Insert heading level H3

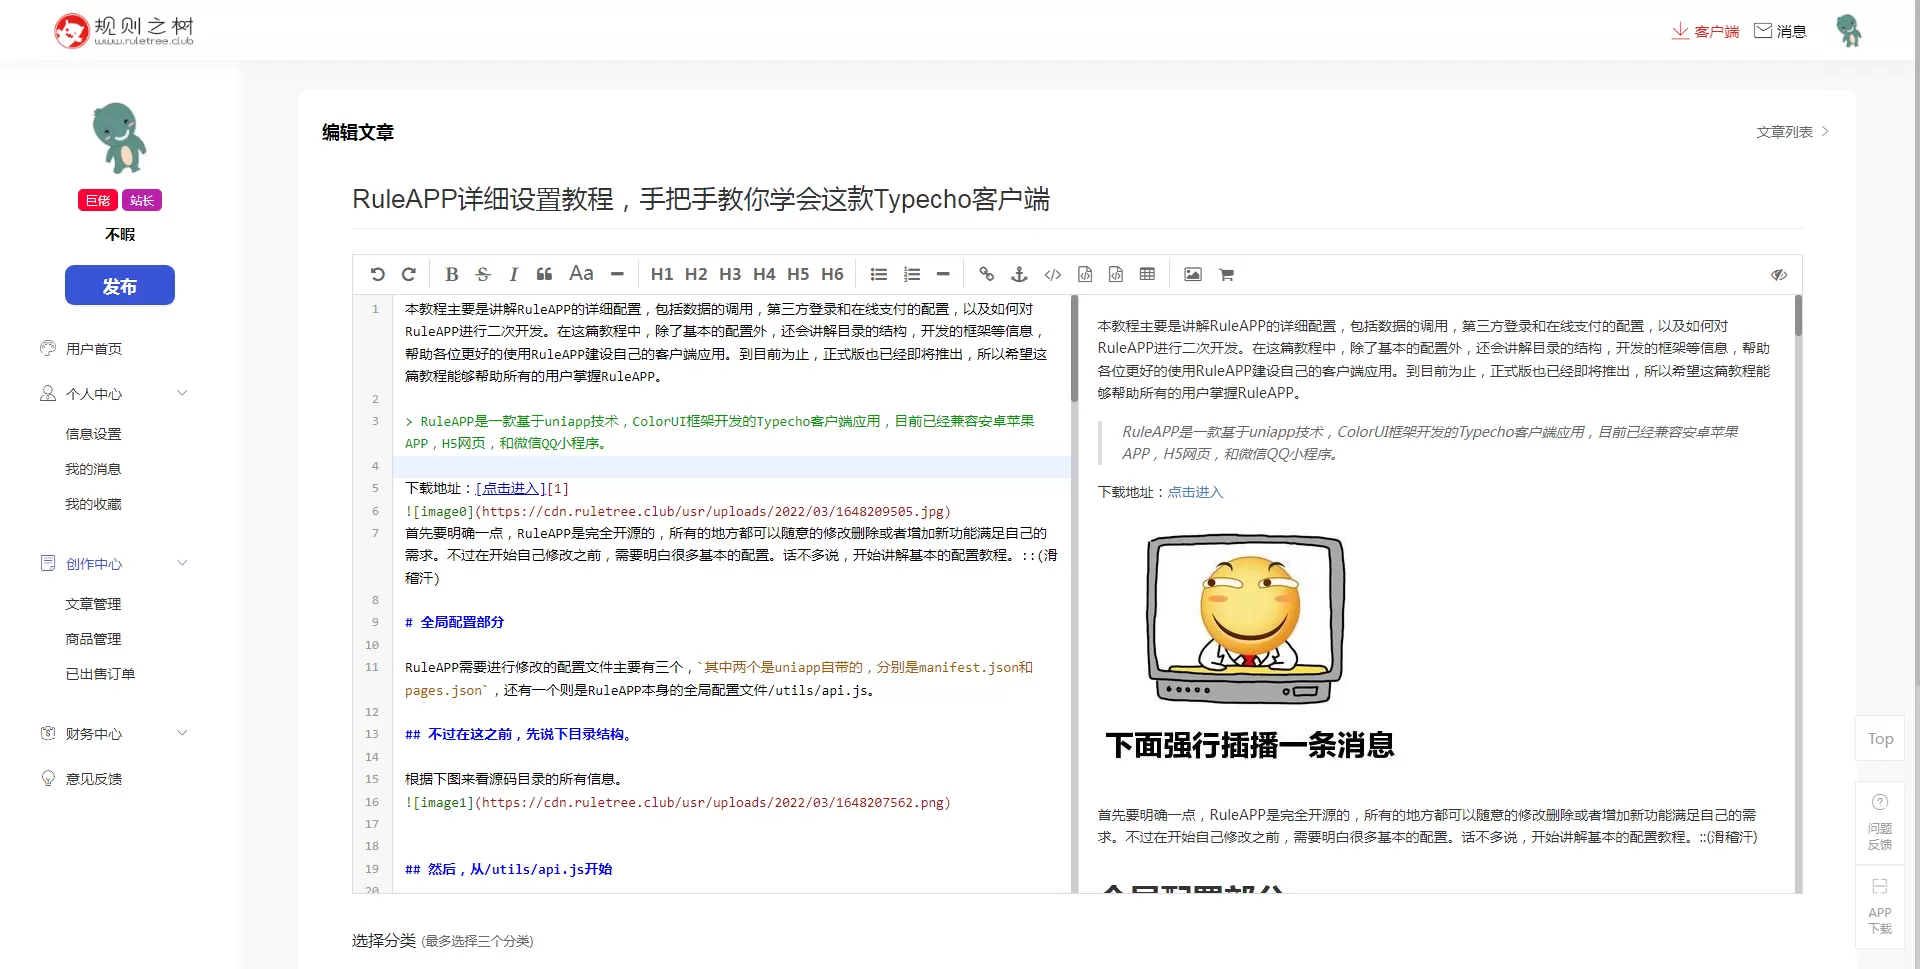[730, 274]
